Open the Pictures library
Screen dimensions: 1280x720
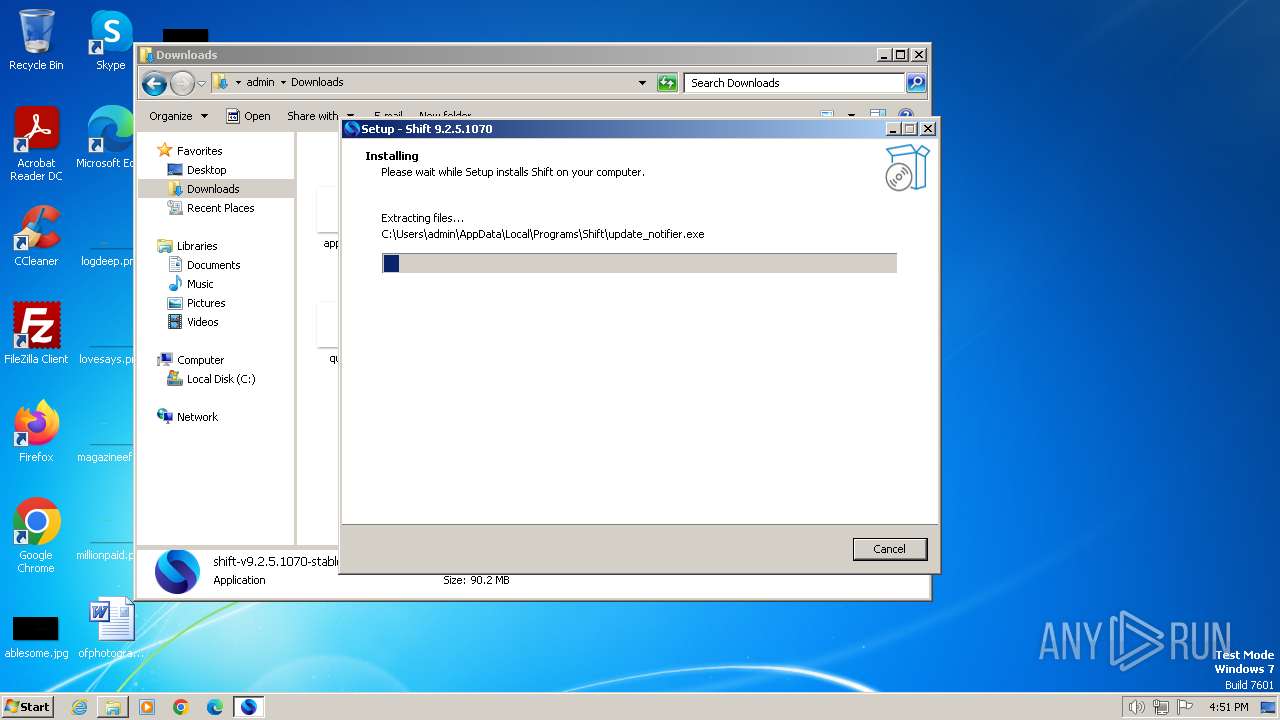(x=205, y=303)
